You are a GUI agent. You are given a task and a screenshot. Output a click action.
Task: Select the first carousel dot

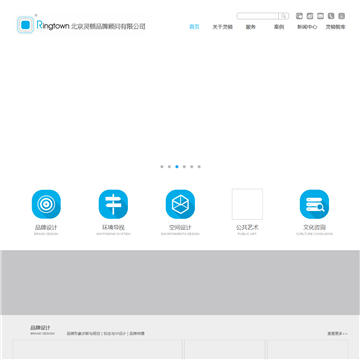coord(162,167)
